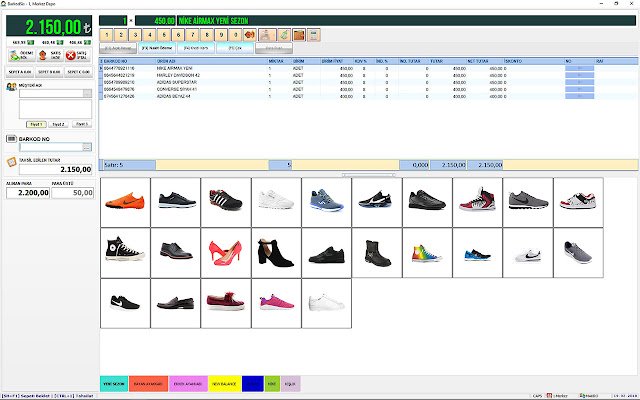
Task: Click on-screen numpad key 5
Action: tap(164, 35)
